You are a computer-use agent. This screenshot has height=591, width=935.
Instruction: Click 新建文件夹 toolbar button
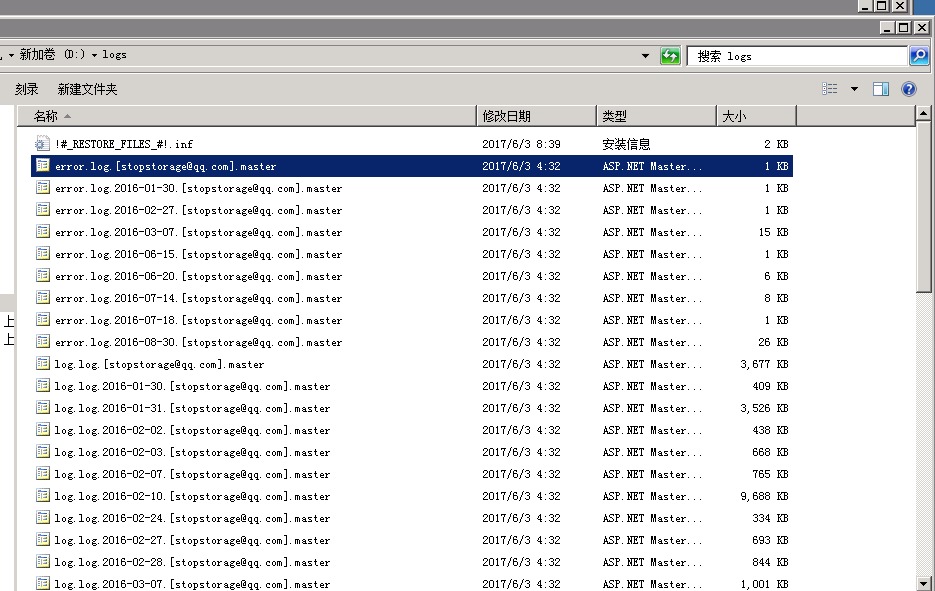(x=87, y=89)
